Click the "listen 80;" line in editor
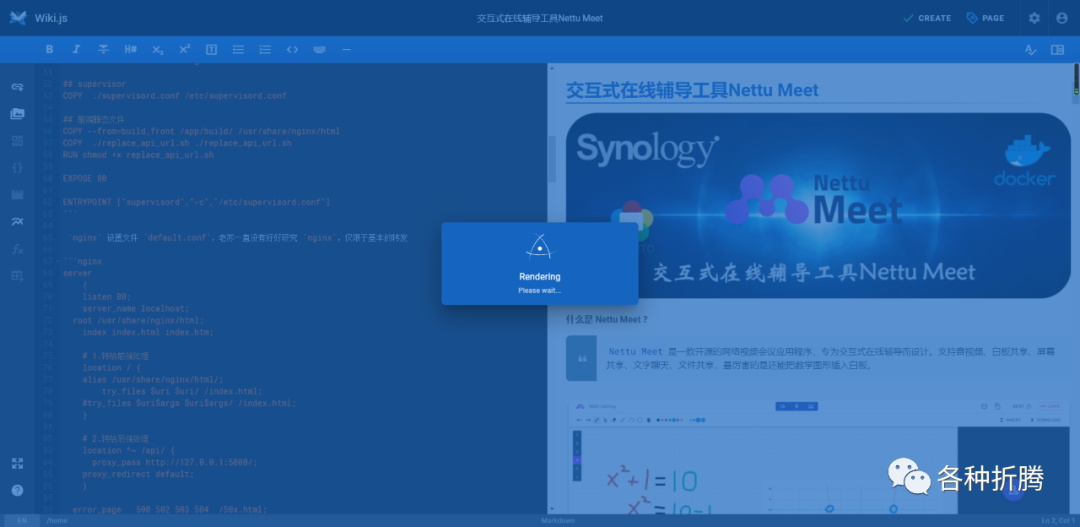 pyautogui.click(x=107, y=297)
